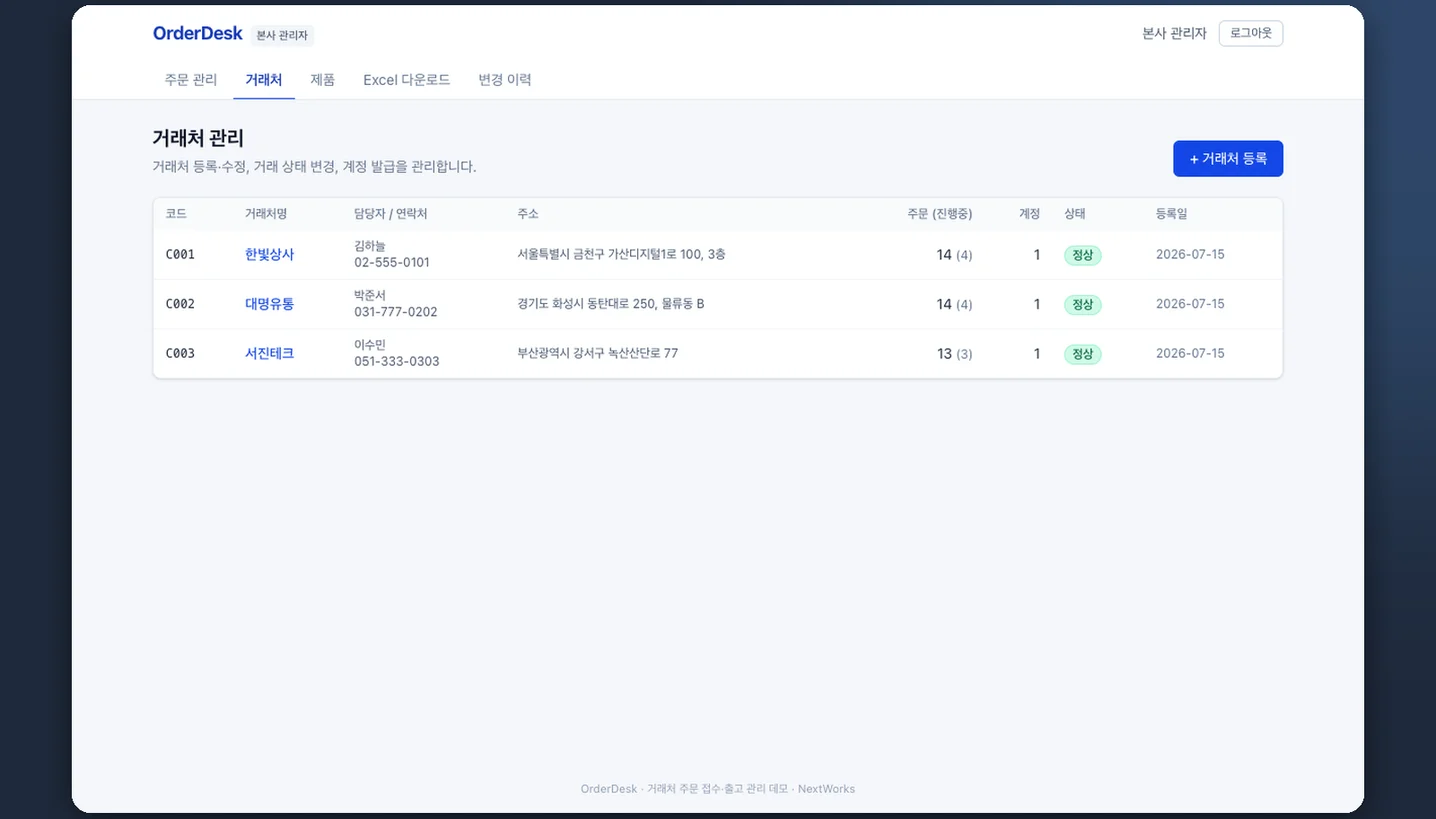Click code cell C001
Image resolution: width=1436 pixels, height=819 pixels.
(180, 254)
